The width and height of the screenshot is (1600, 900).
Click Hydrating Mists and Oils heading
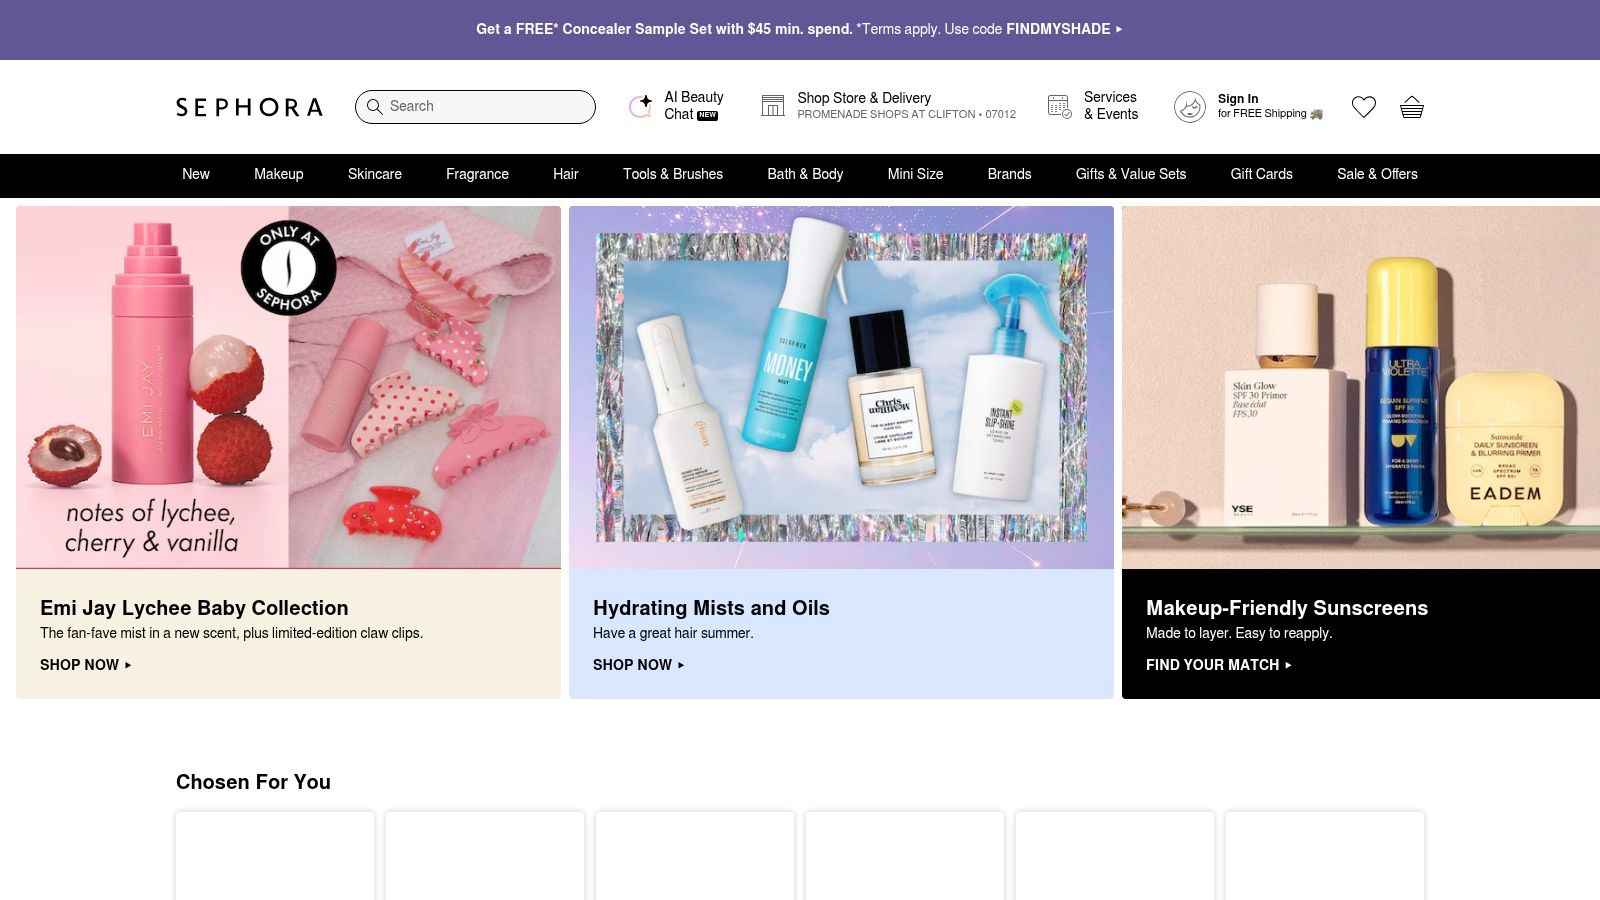tap(711, 608)
